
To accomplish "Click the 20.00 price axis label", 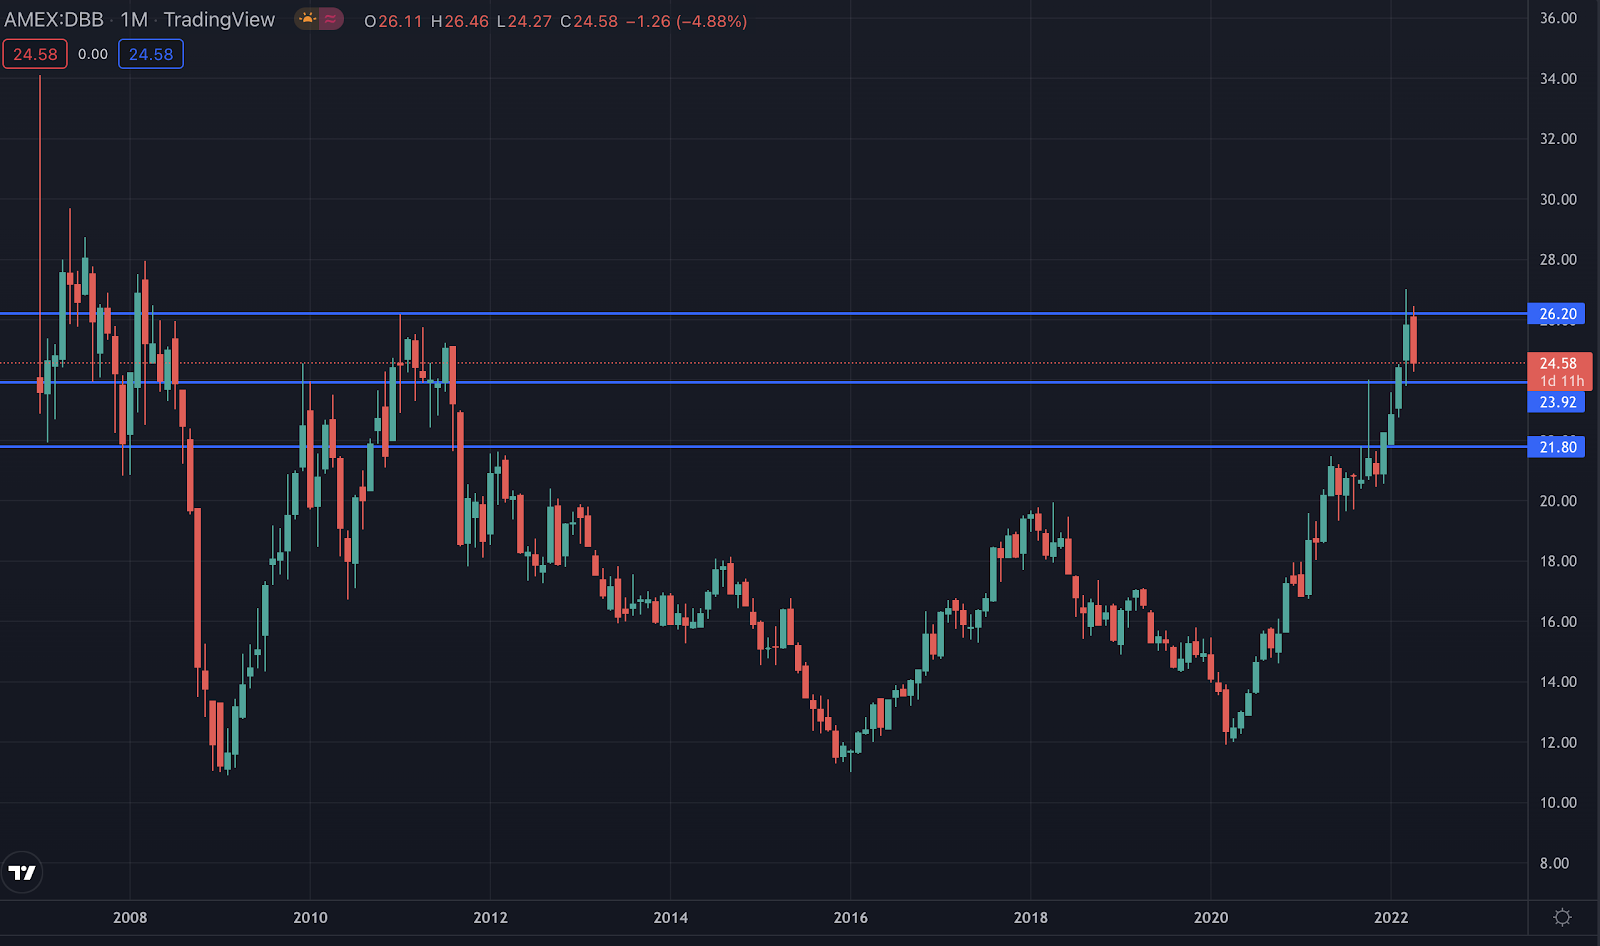I will [1558, 501].
